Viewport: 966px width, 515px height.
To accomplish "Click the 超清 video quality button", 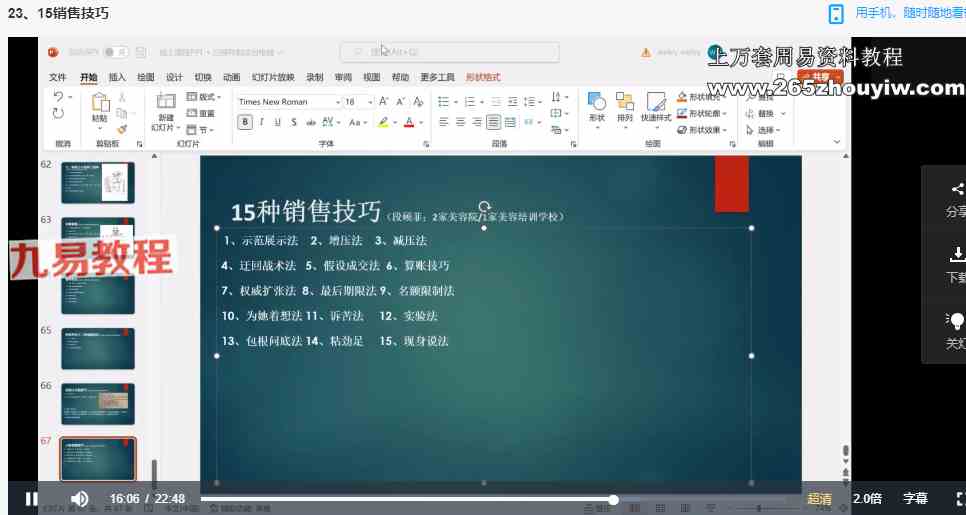I will (x=819, y=498).
